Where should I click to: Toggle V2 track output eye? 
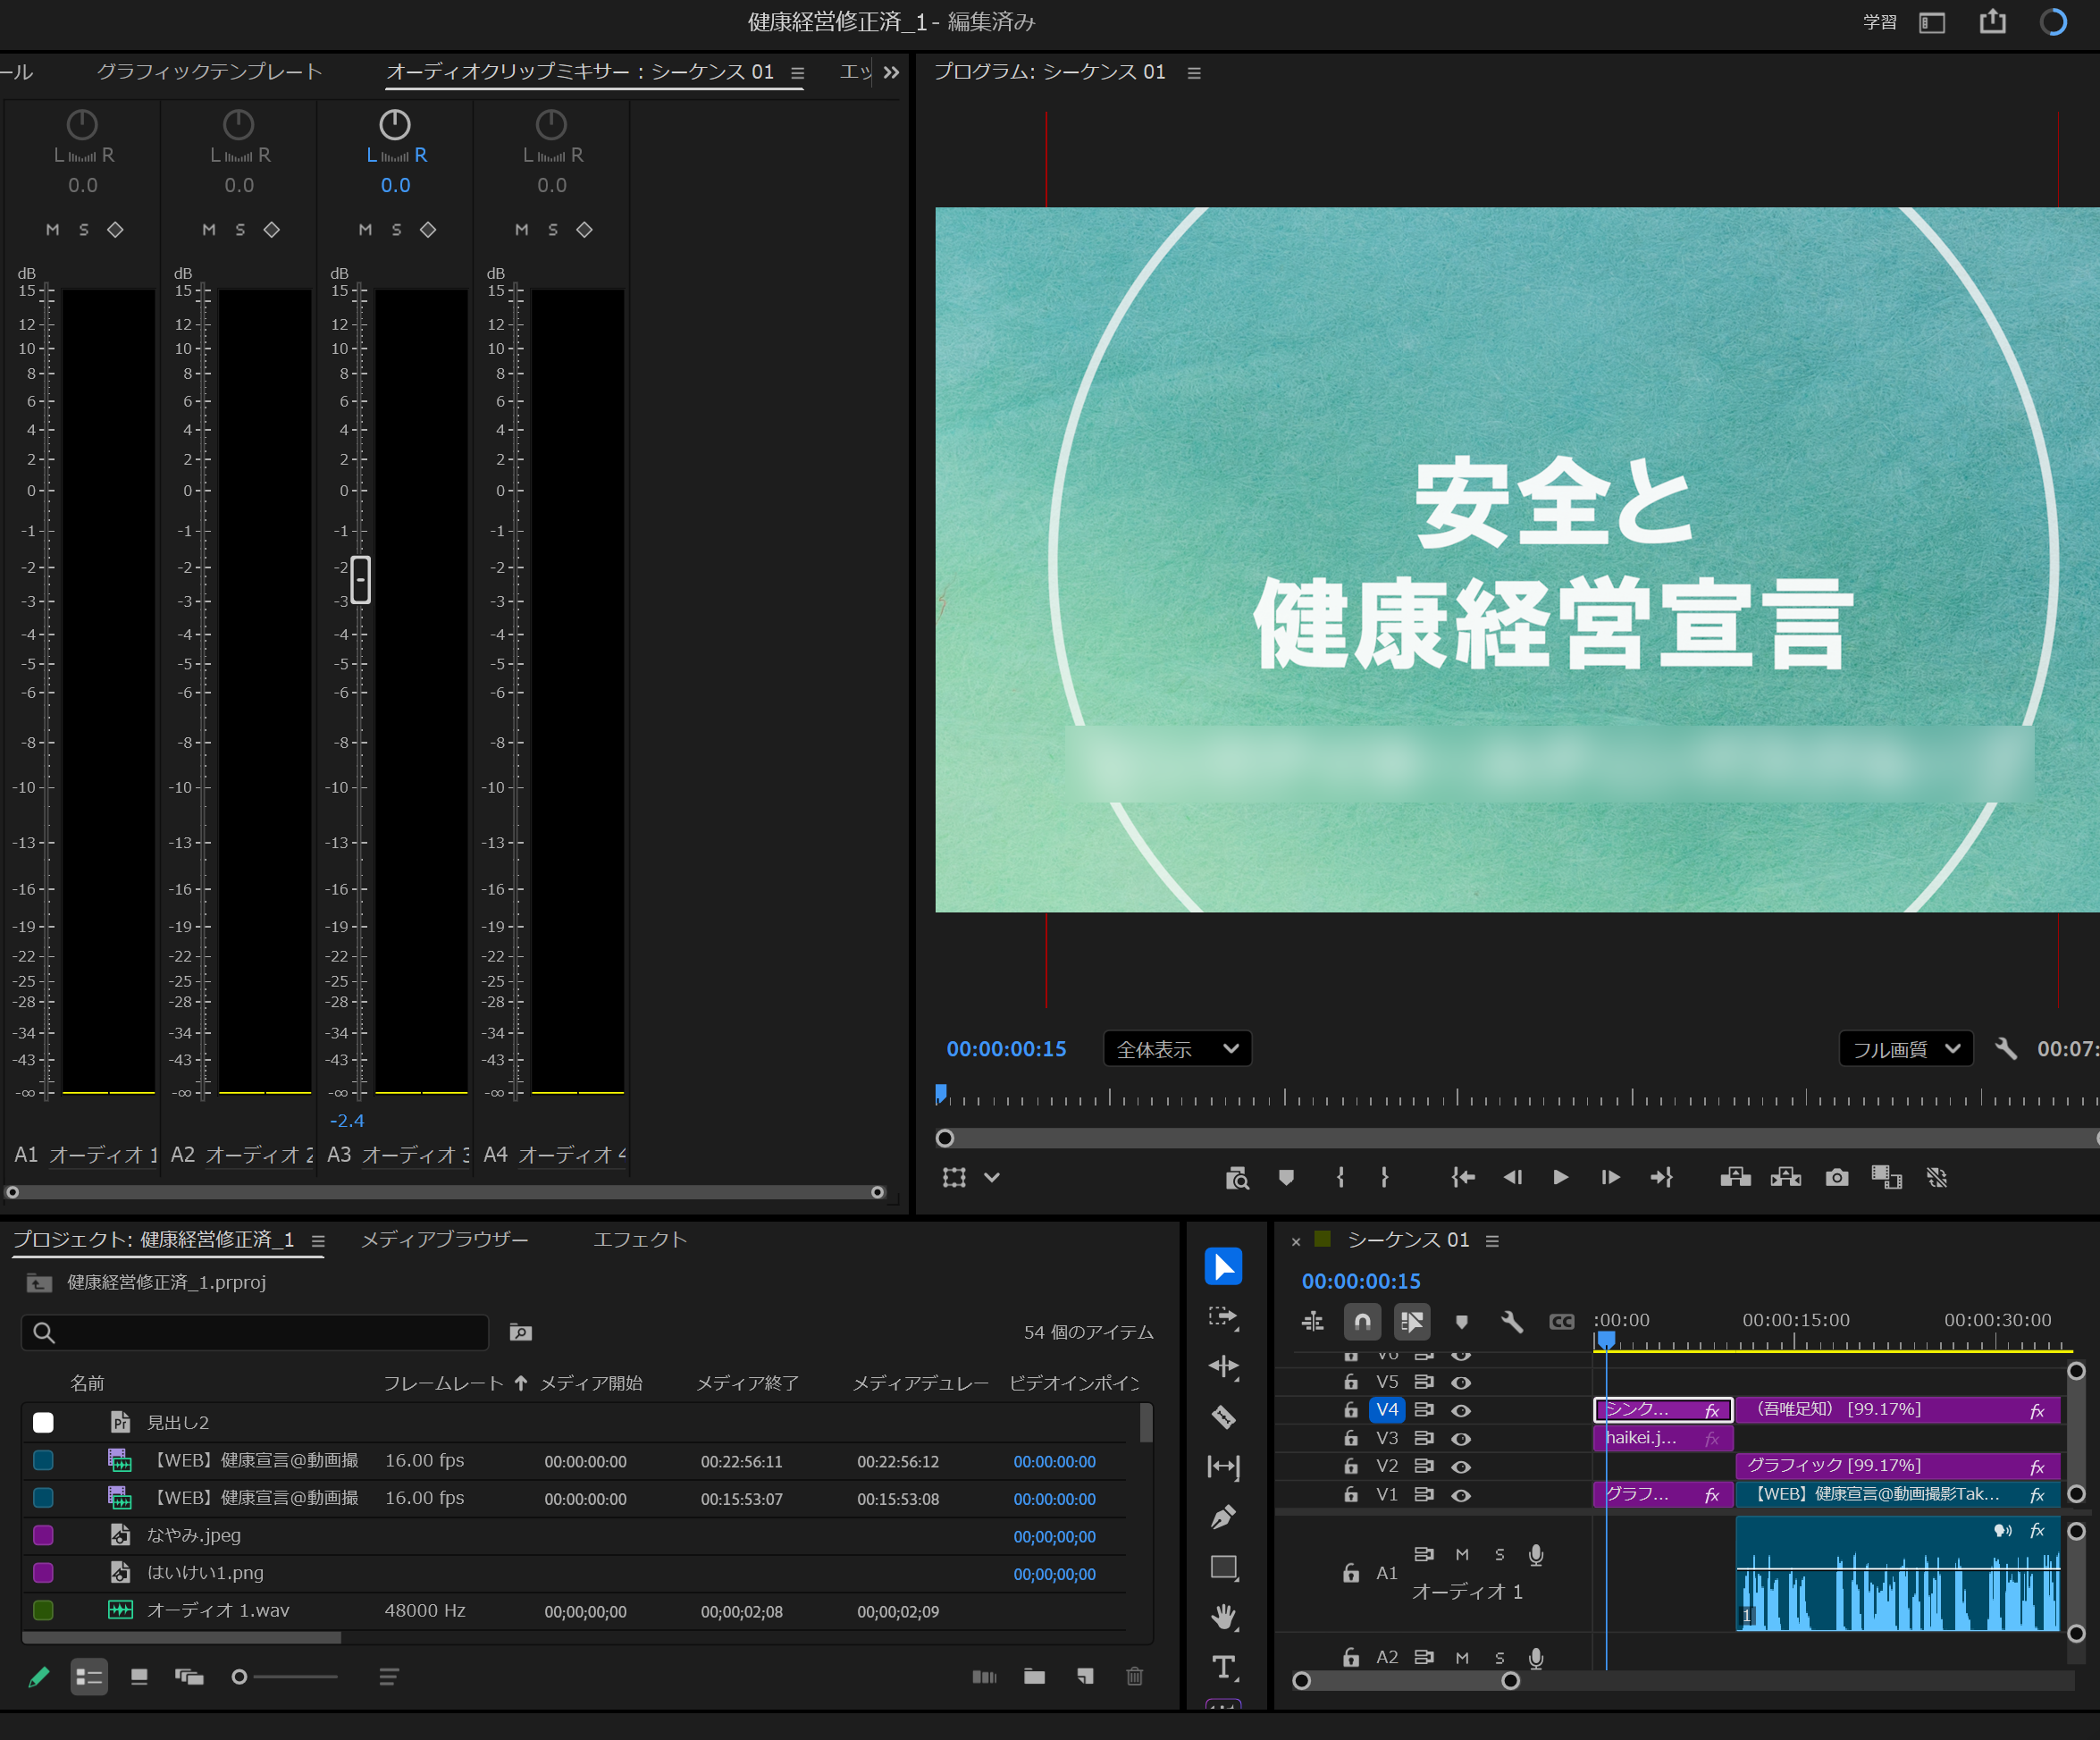[x=1460, y=1466]
